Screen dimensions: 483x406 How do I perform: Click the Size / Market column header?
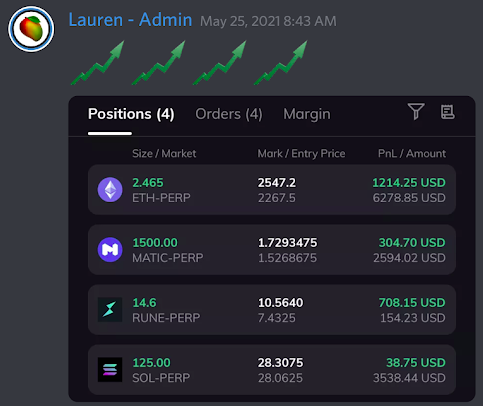(164, 153)
